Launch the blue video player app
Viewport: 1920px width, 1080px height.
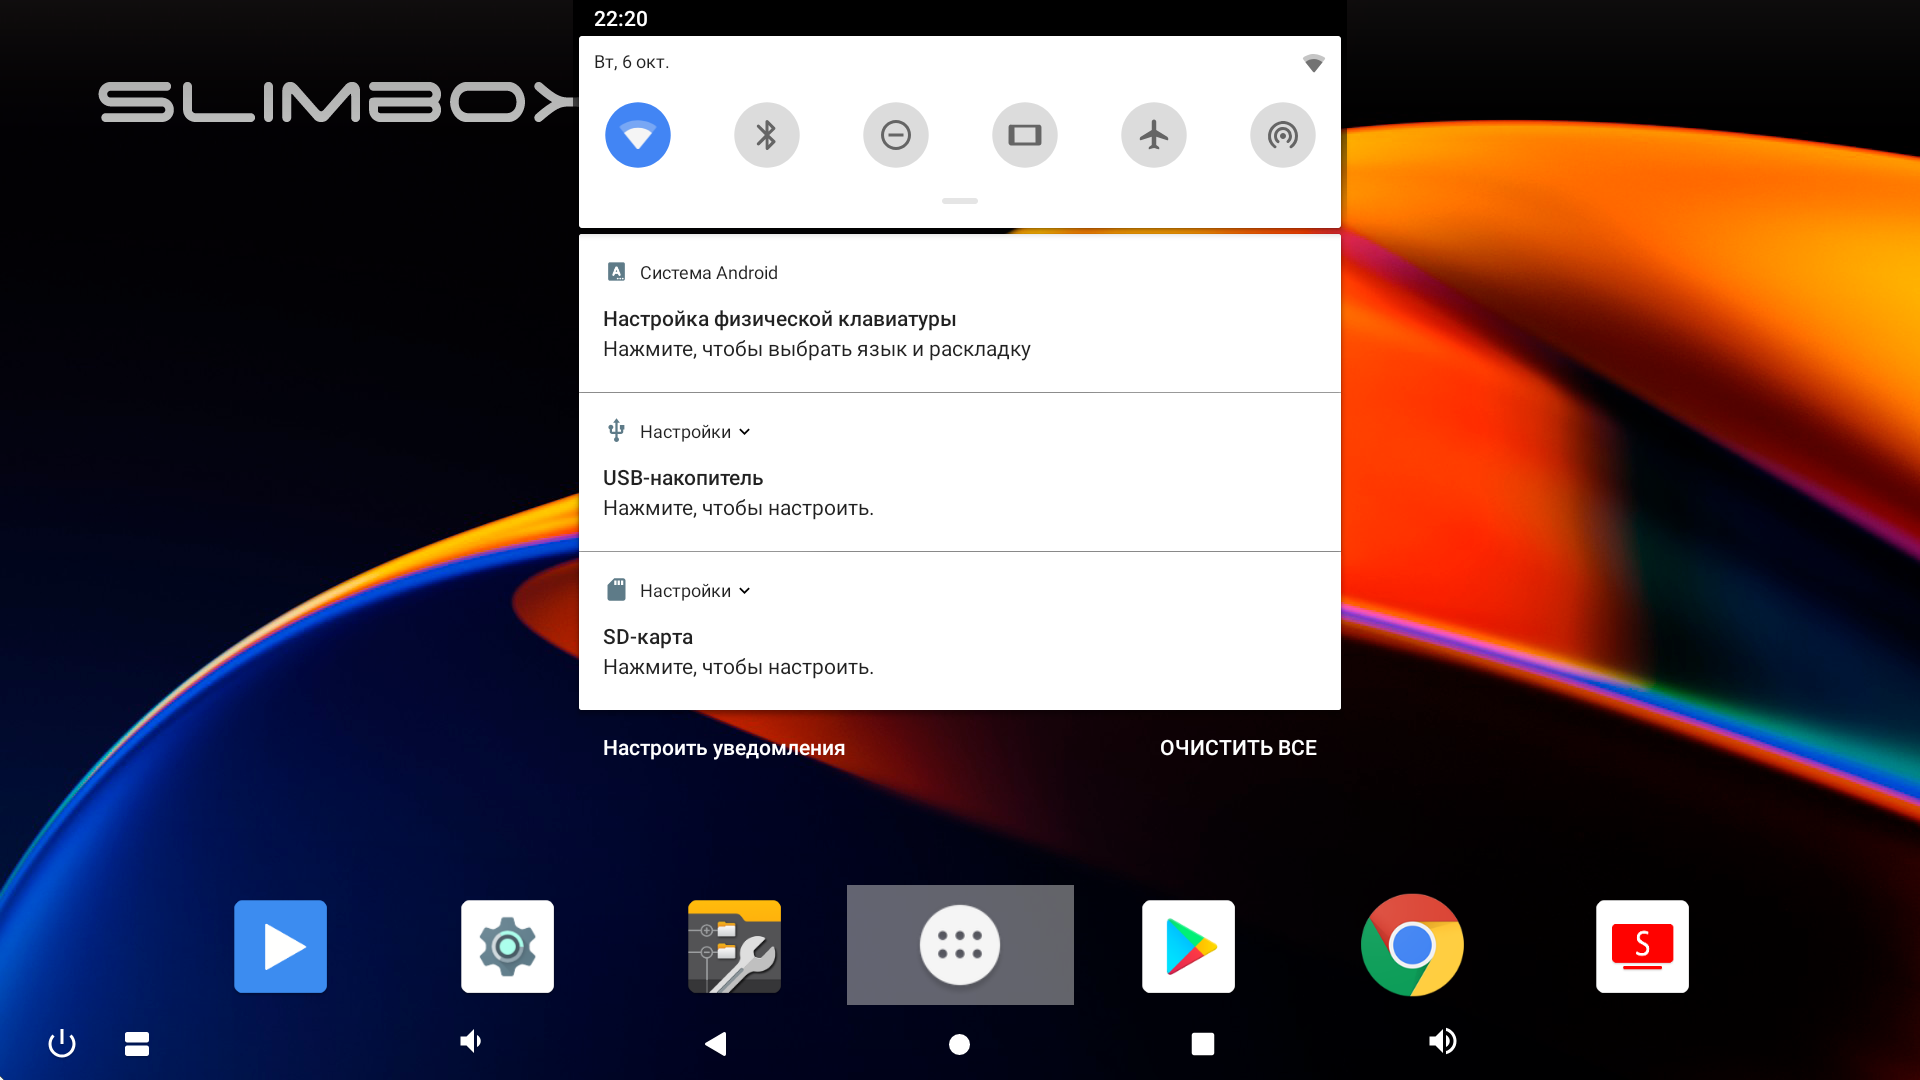coord(280,946)
